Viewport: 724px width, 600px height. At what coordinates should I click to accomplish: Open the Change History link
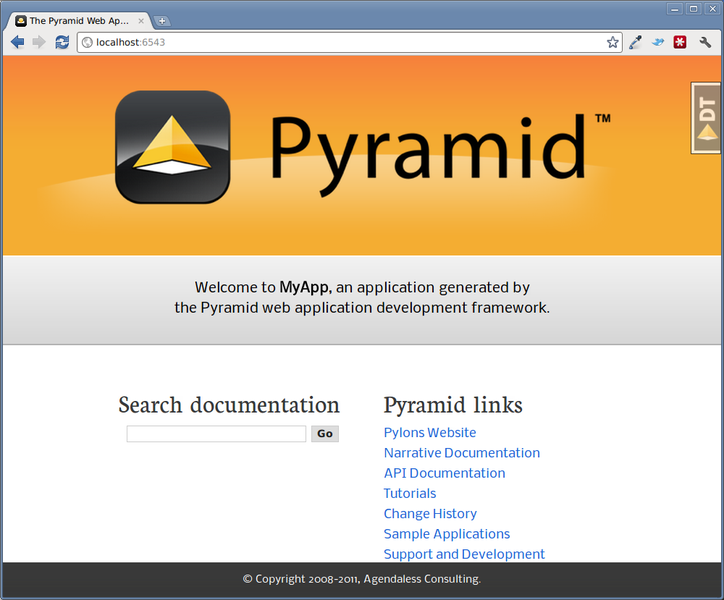click(430, 514)
